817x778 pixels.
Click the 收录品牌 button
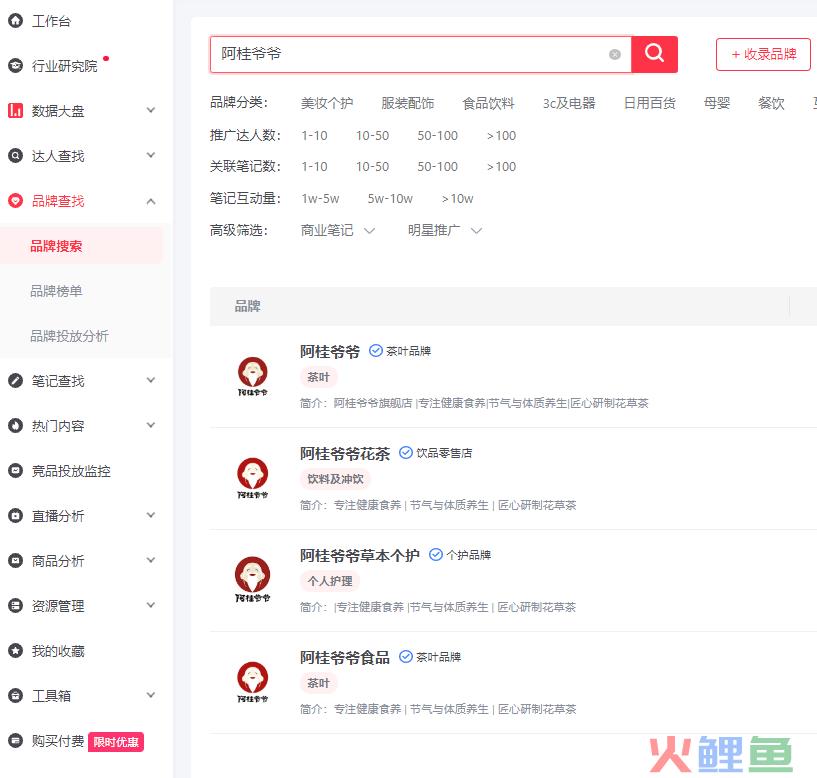[x=763, y=54]
